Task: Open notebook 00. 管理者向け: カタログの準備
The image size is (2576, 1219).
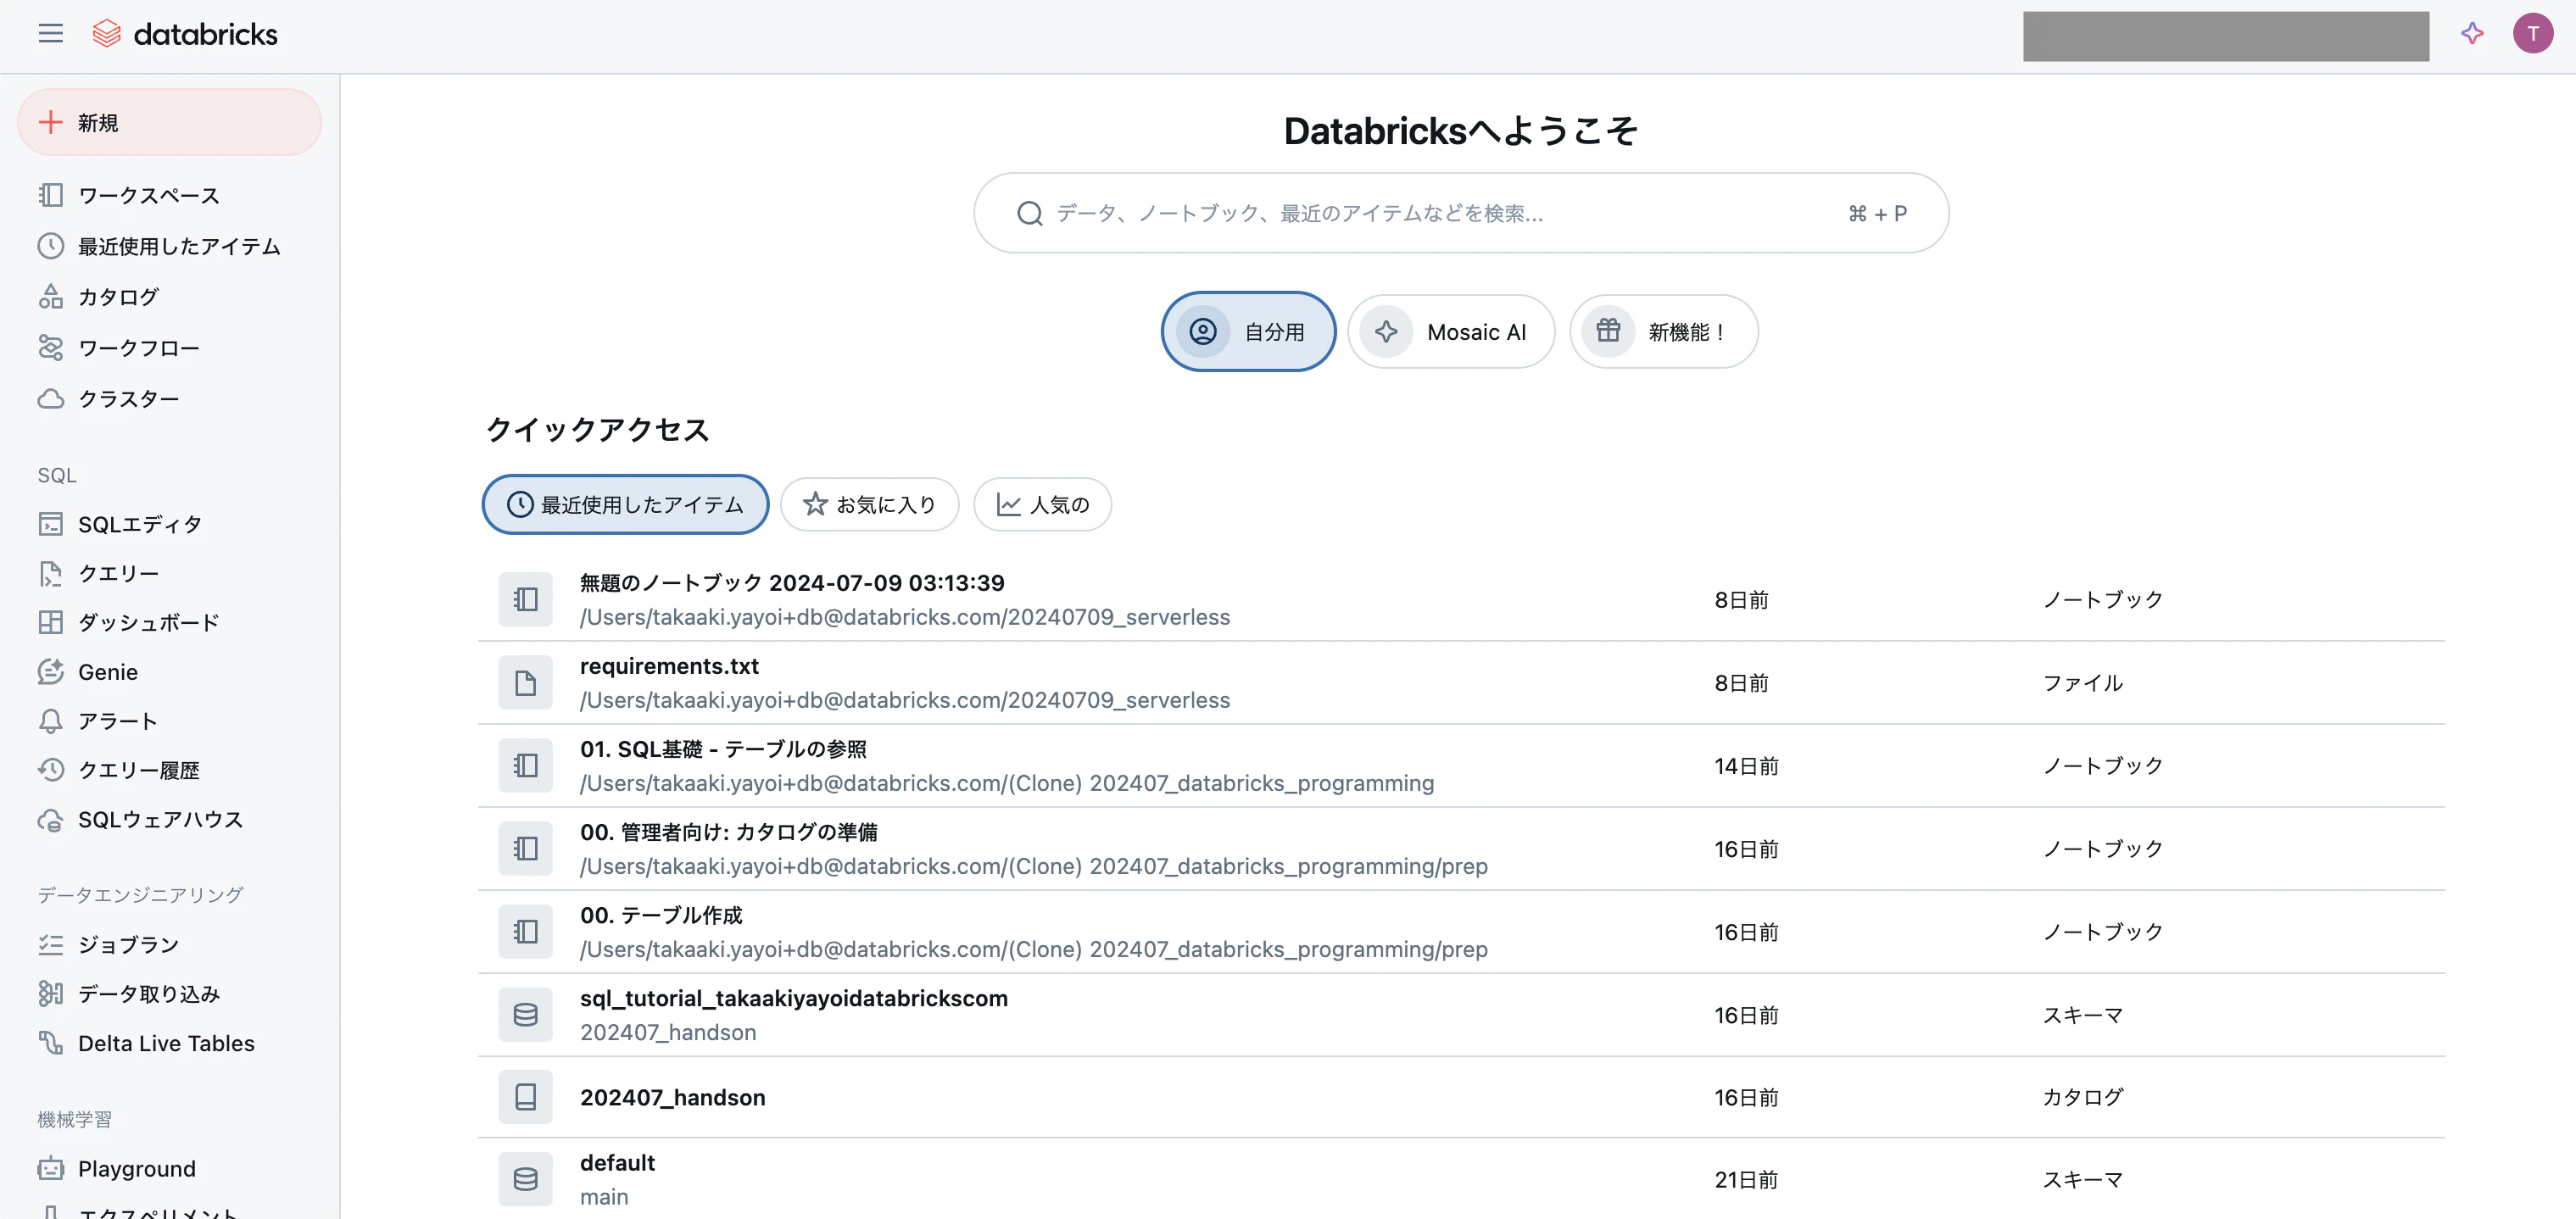Action: pyautogui.click(x=729, y=831)
